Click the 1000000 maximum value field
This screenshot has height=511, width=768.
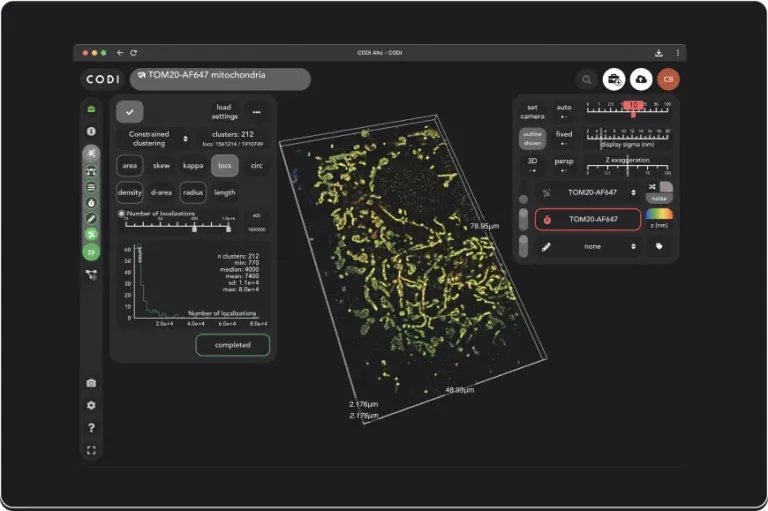tap(257, 229)
